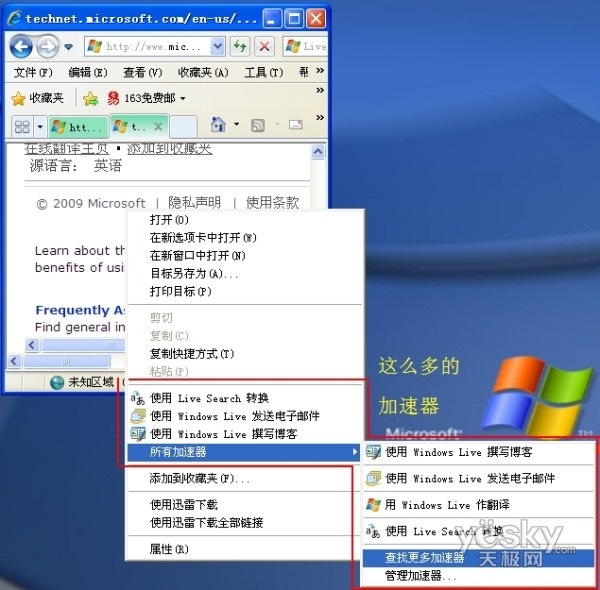The height and width of the screenshot is (590, 600).
Task: Refresh the page with green arrows icon
Action: [240, 47]
